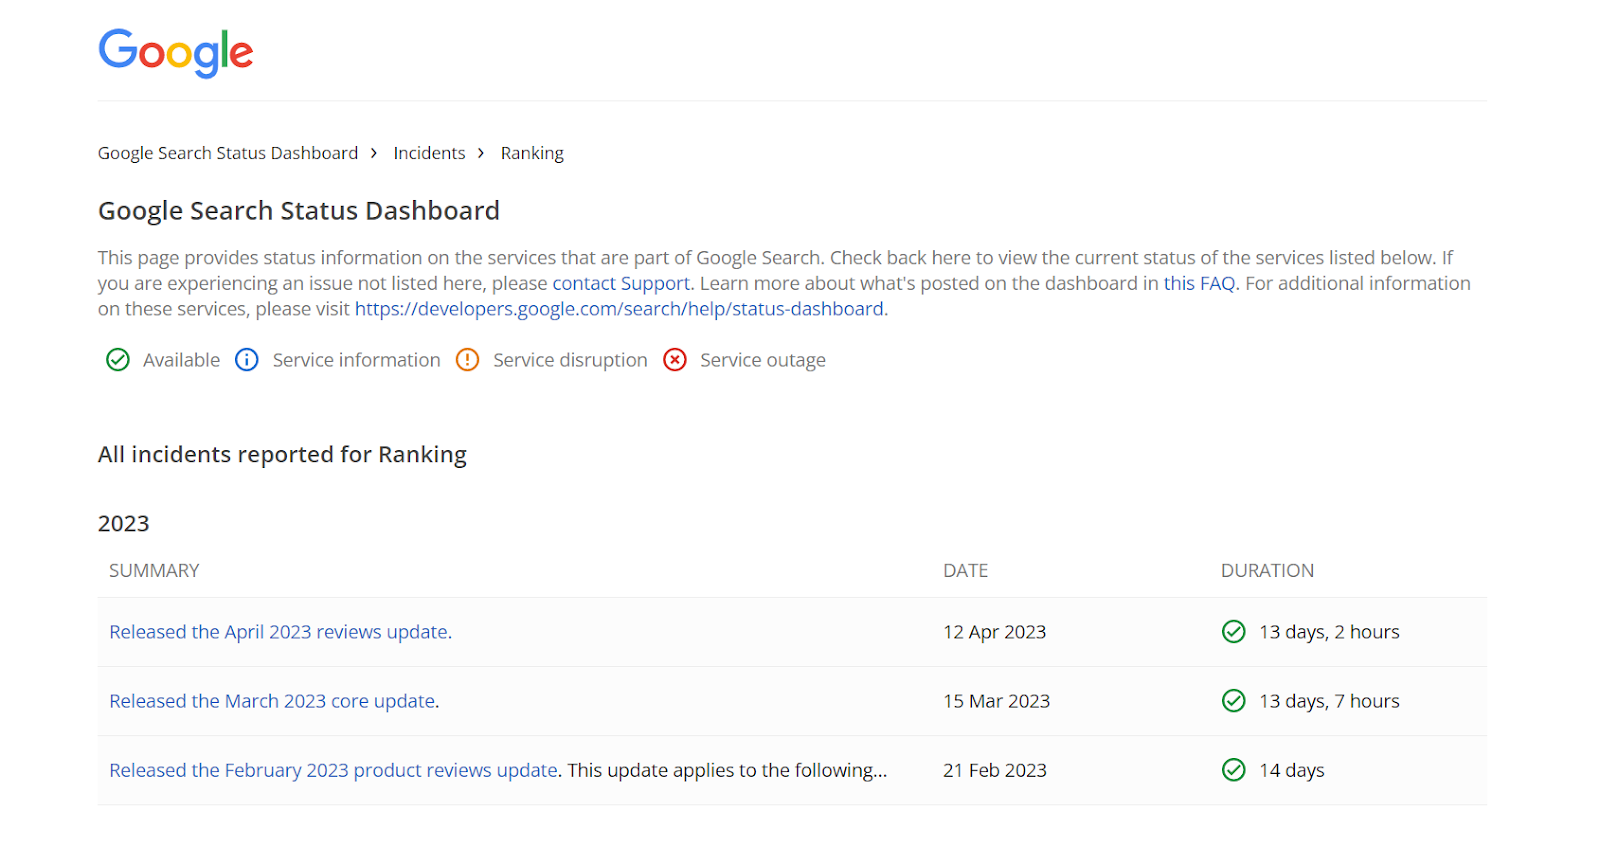The height and width of the screenshot is (847, 1600).
Task: Click the SUMMARY column header
Action: 154,571
